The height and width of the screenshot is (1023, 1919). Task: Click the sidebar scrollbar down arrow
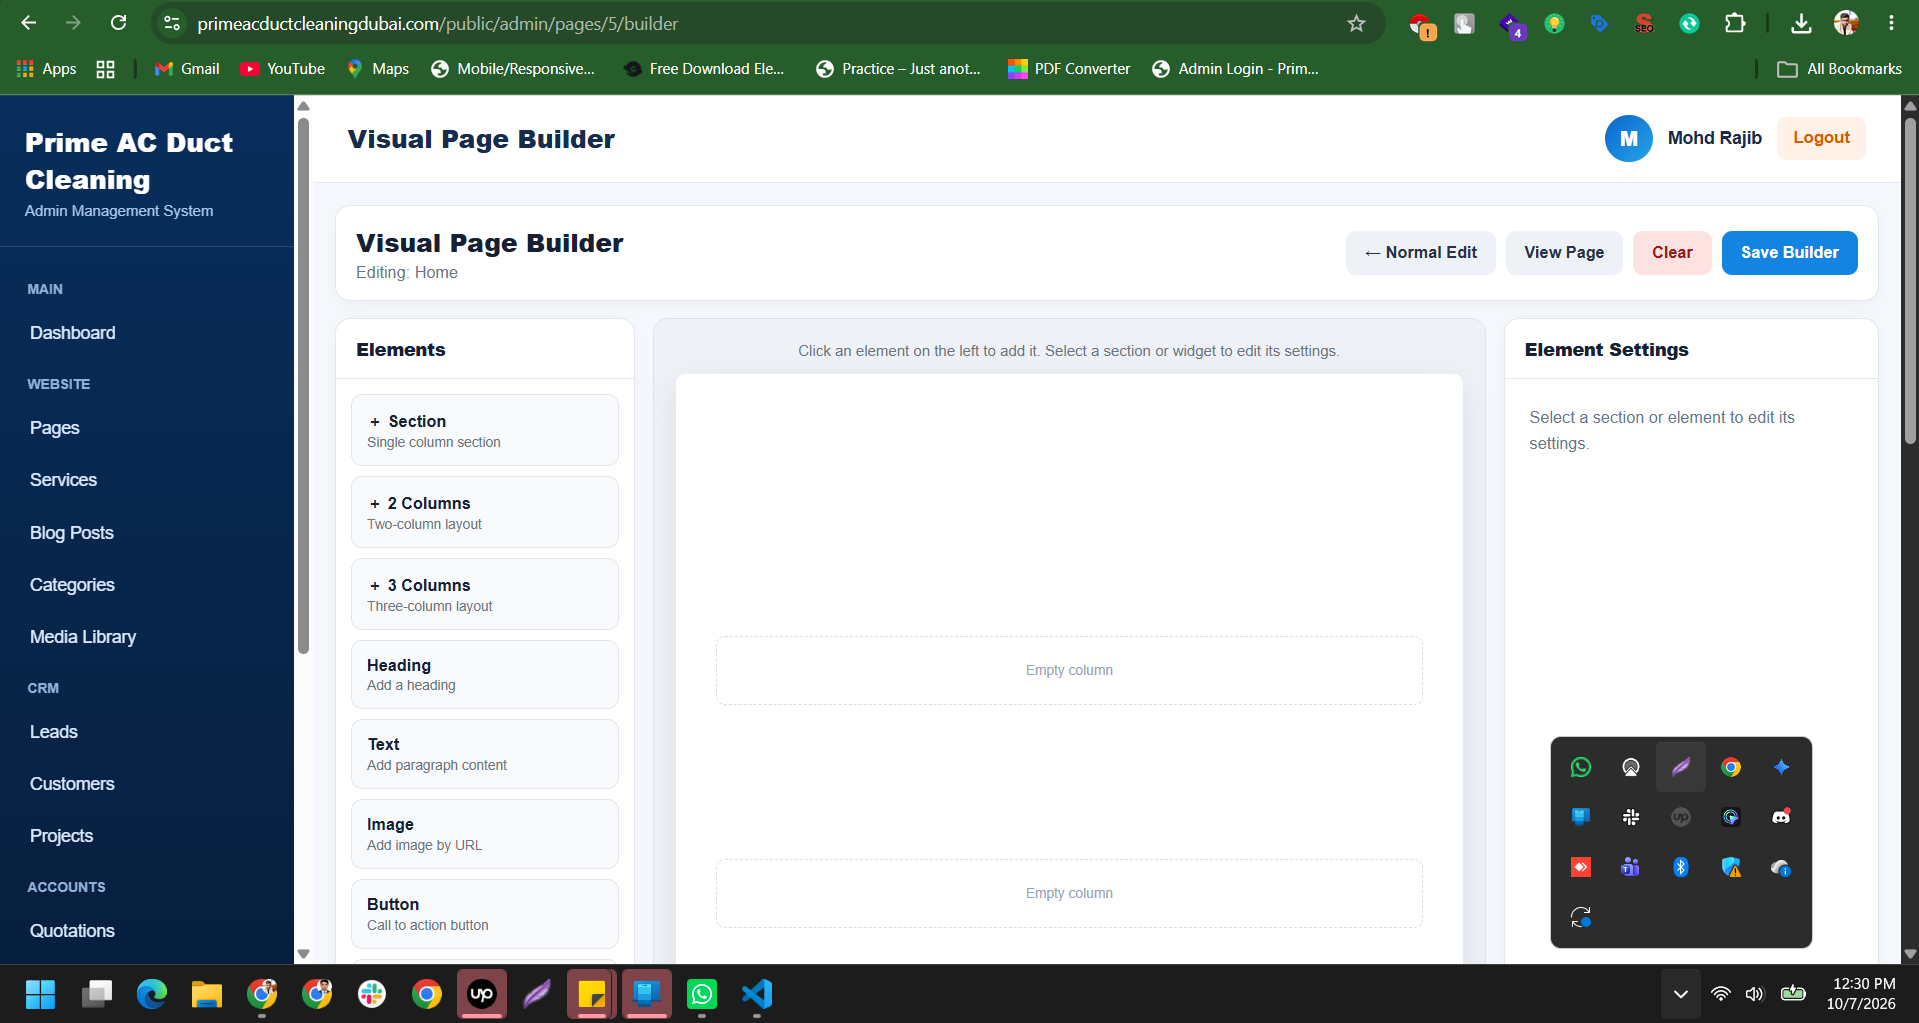pos(303,954)
